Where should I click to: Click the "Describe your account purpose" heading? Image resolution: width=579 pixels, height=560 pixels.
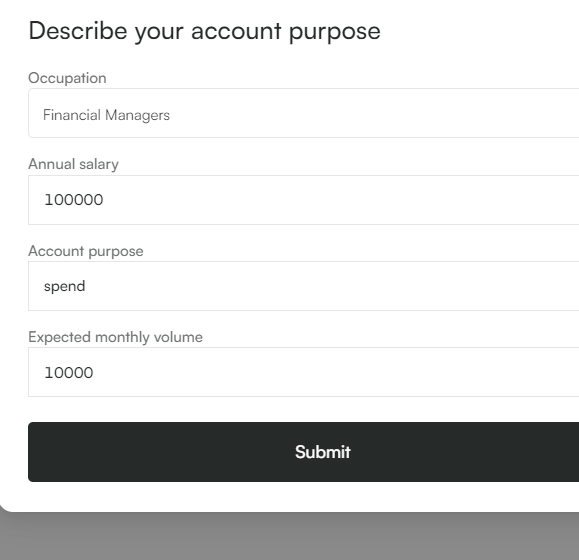(205, 31)
